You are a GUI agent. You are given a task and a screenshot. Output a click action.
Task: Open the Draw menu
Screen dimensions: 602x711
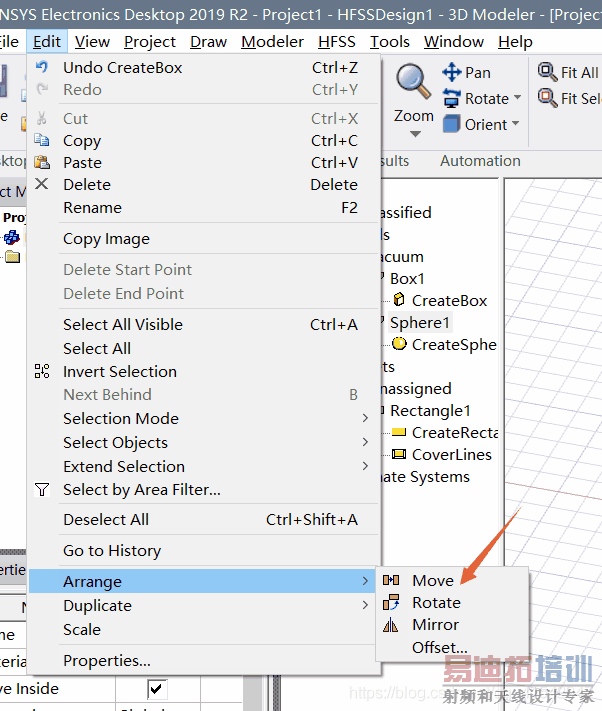coord(208,42)
